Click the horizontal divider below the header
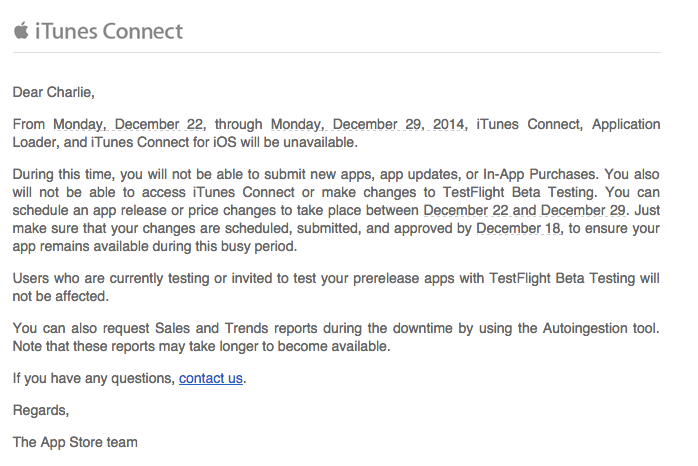The height and width of the screenshot is (466, 698). point(337,53)
